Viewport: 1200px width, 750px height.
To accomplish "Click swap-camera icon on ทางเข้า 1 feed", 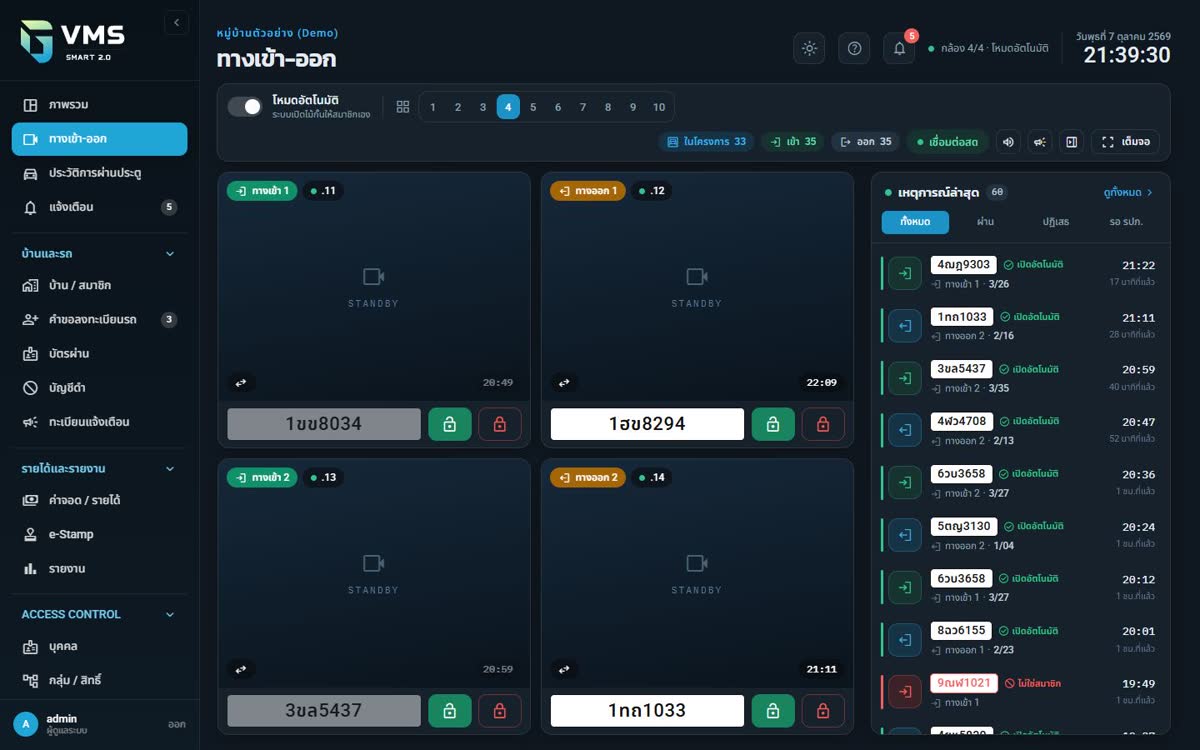I will coord(241,382).
